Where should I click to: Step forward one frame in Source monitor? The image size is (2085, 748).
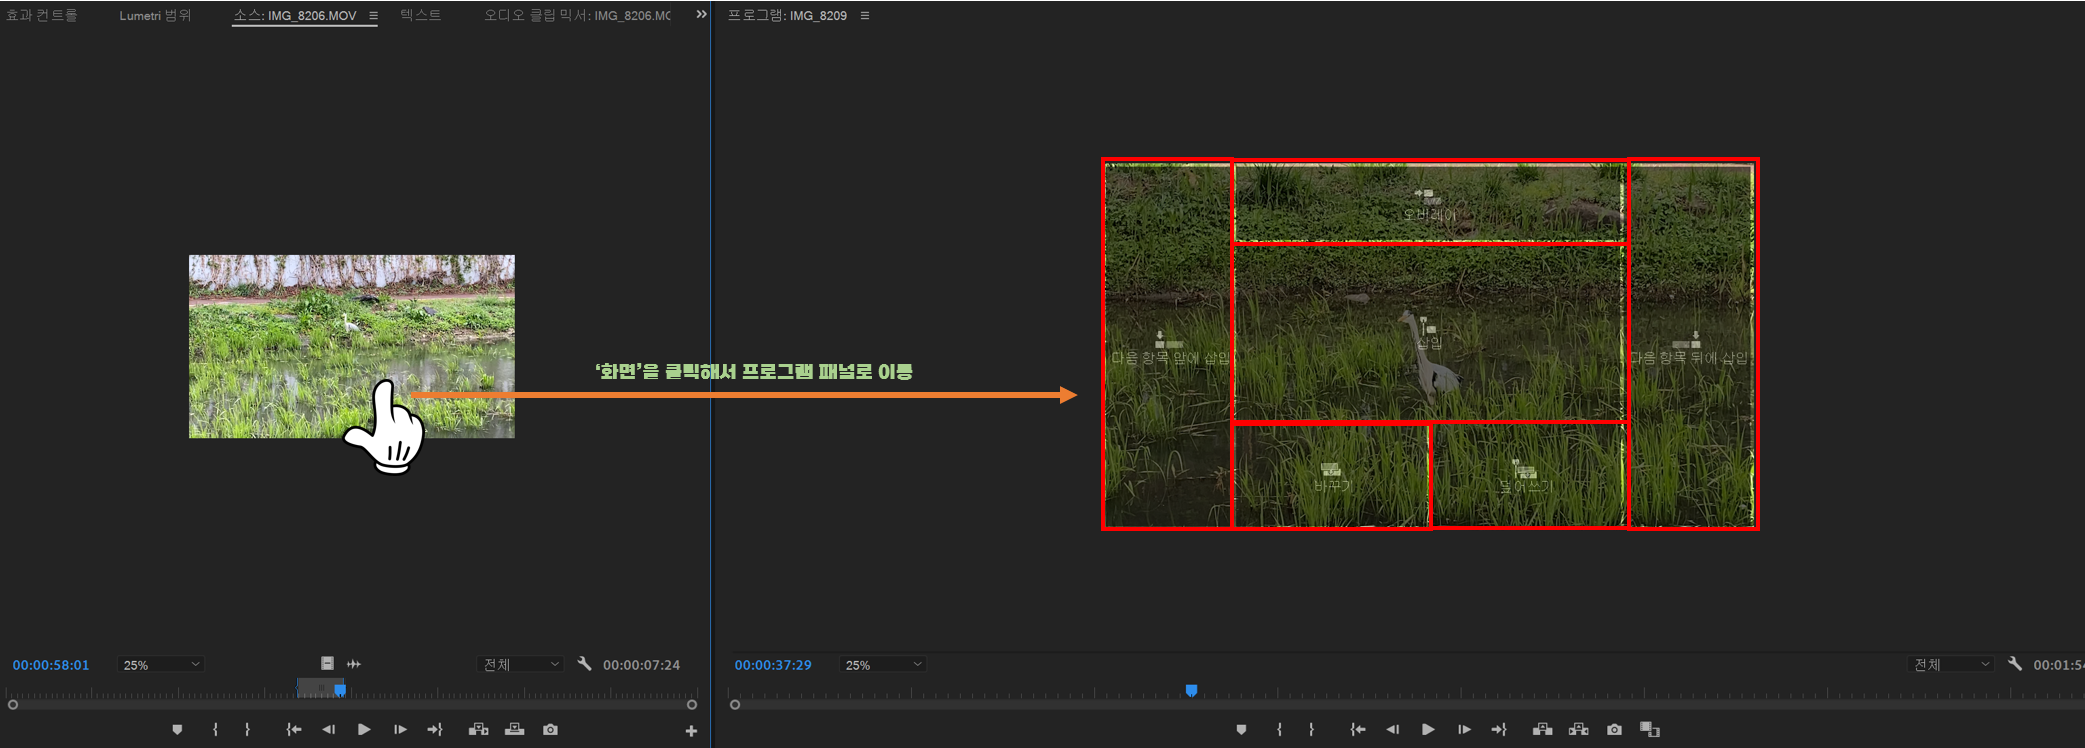point(400,730)
